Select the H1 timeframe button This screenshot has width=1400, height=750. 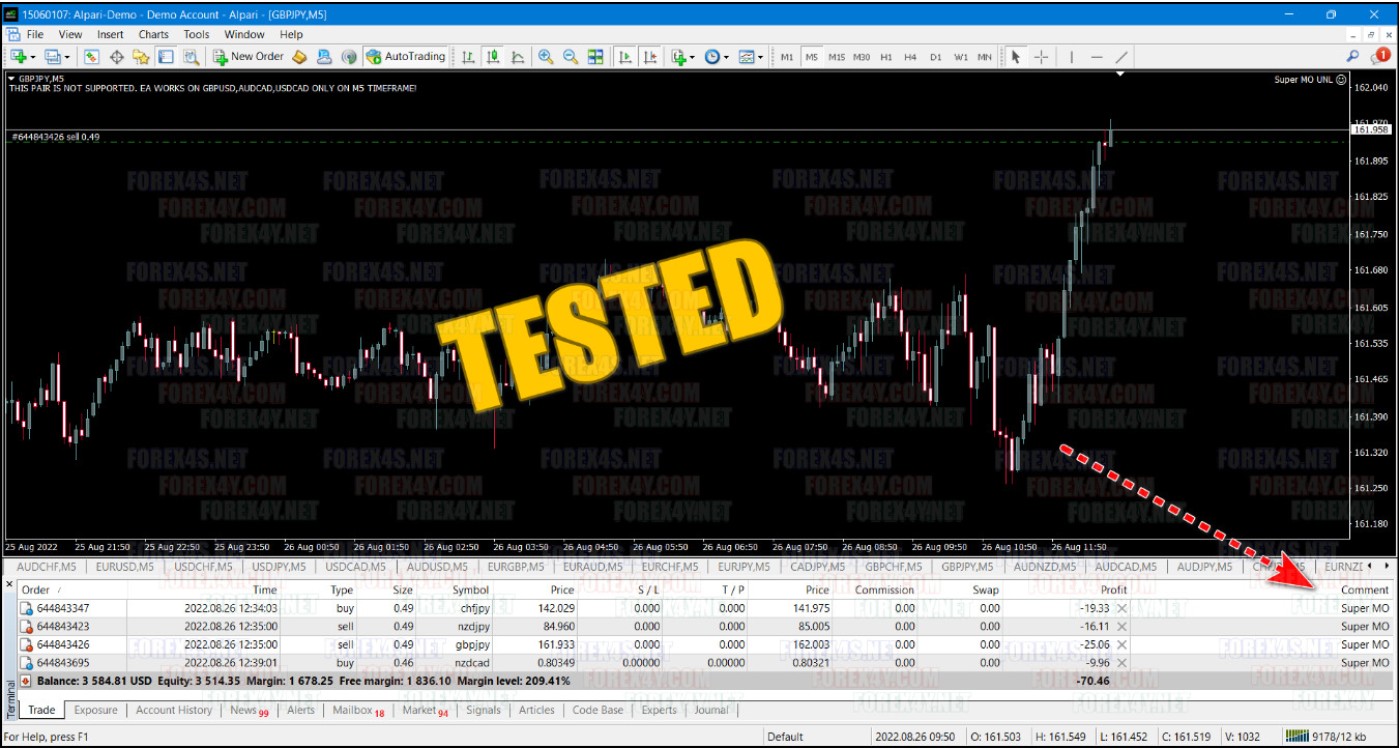click(x=886, y=57)
